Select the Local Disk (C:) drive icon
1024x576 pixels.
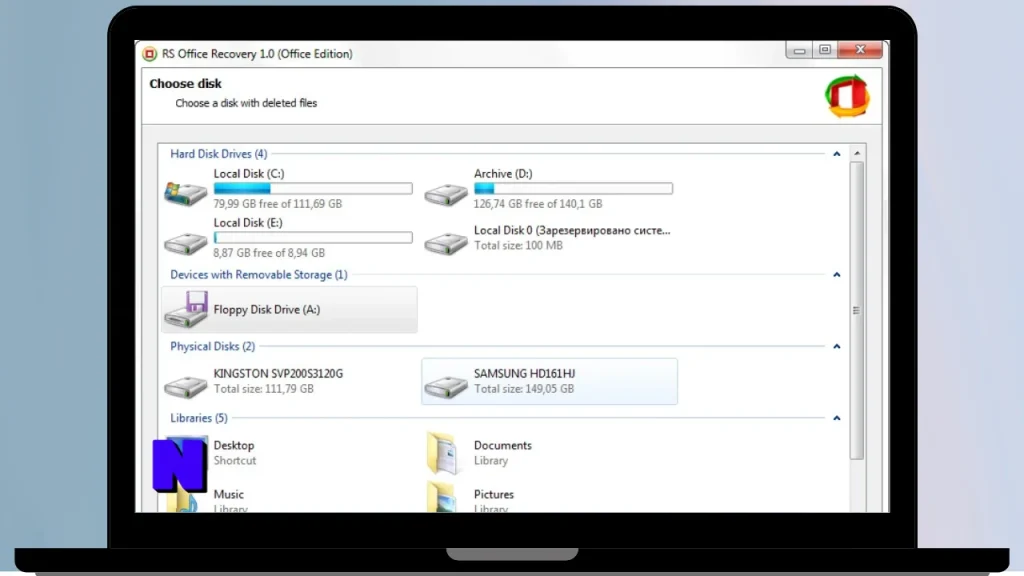(x=185, y=193)
